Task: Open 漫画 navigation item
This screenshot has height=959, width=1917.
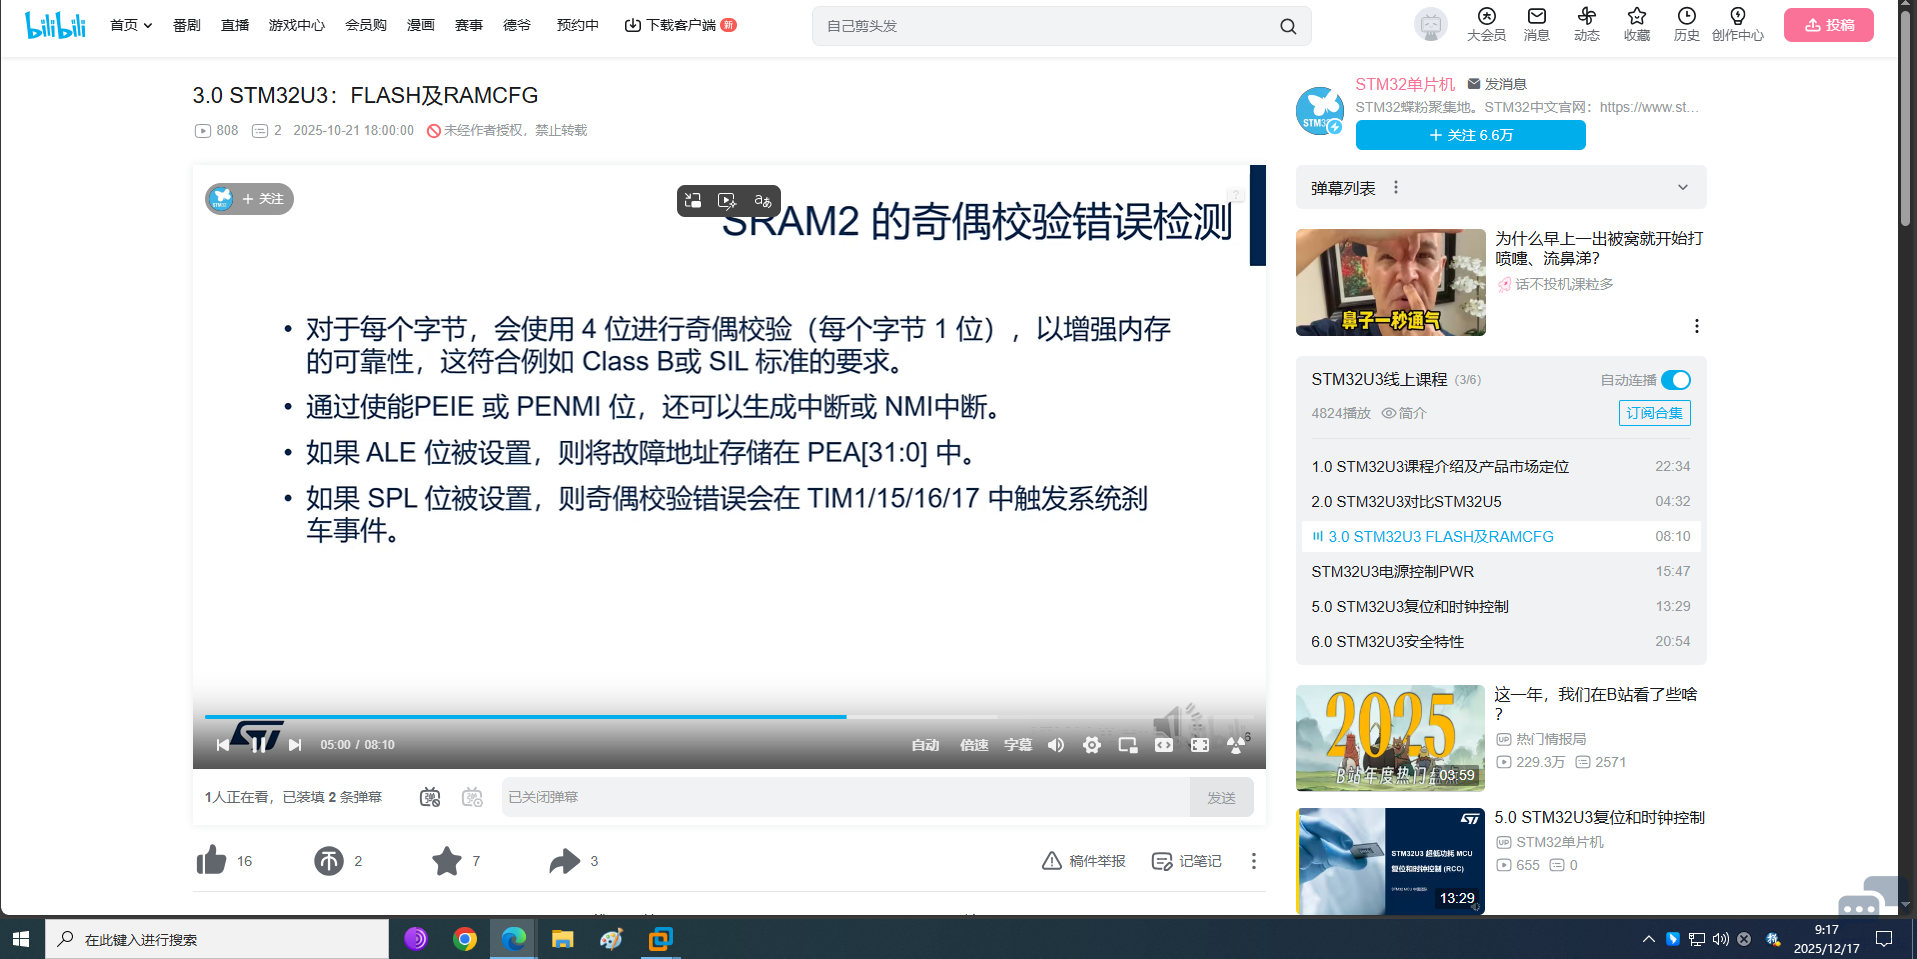Action: click(x=421, y=25)
